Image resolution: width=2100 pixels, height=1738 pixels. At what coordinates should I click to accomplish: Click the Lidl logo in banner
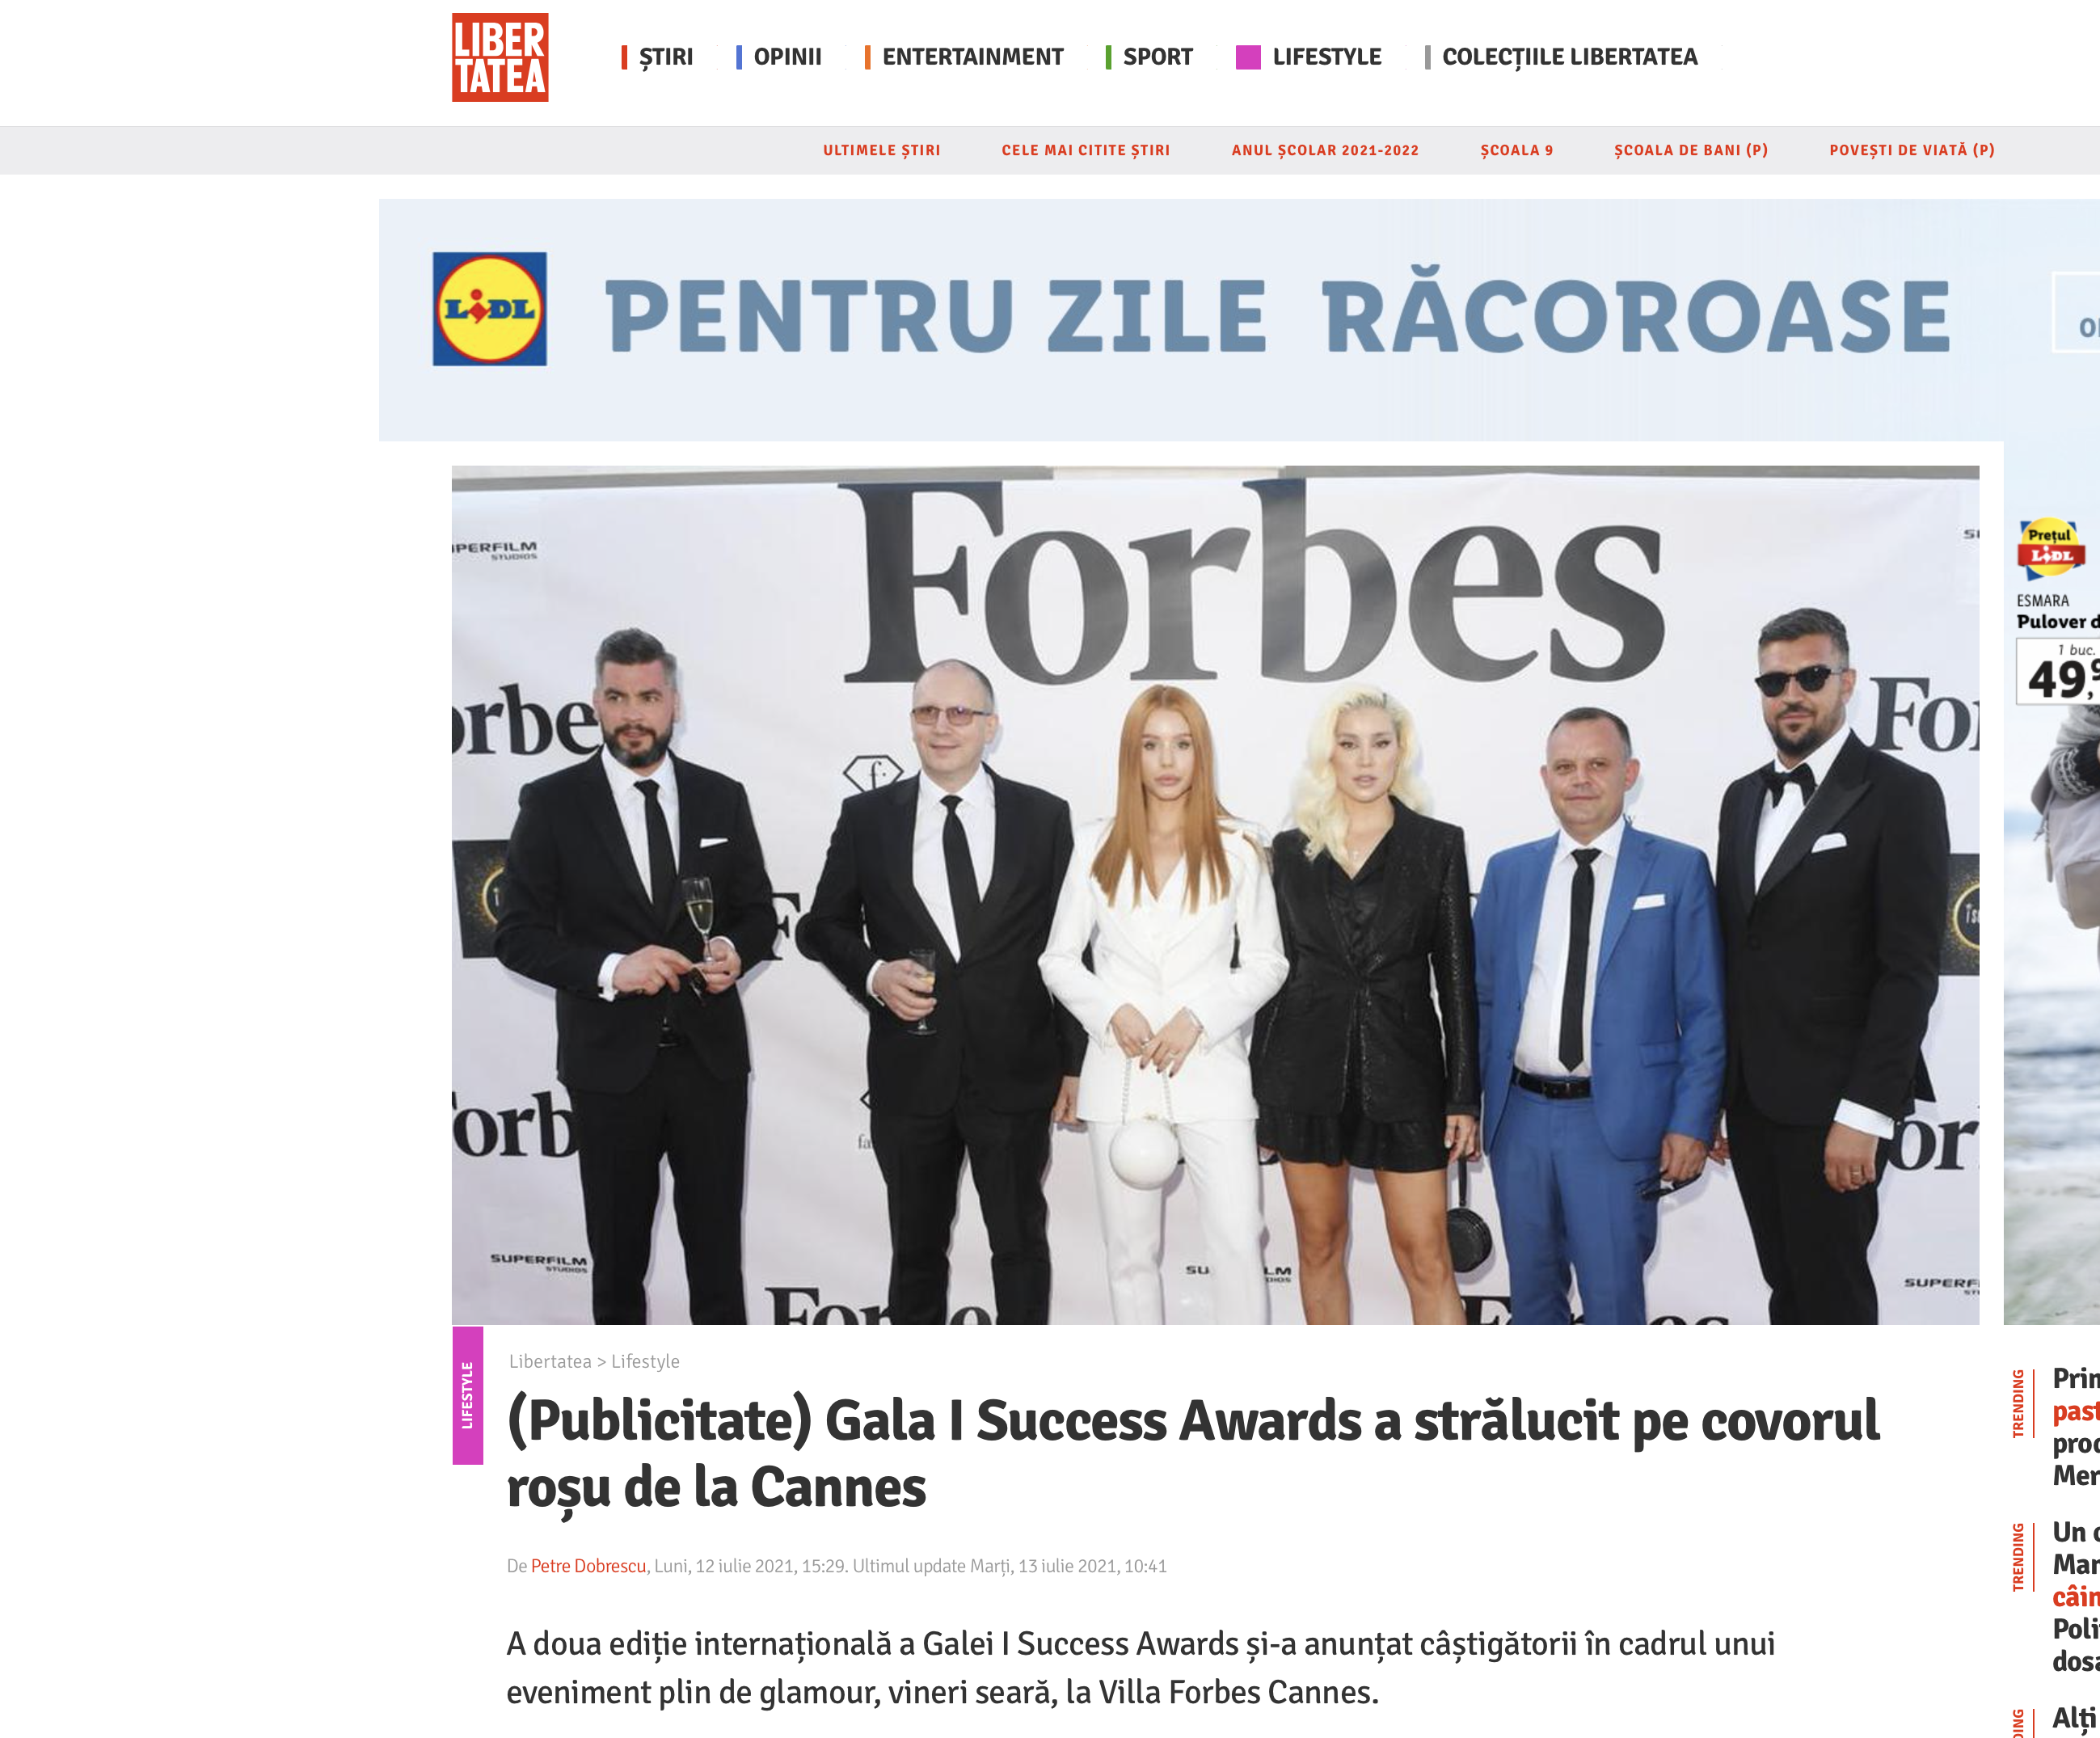(x=490, y=309)
